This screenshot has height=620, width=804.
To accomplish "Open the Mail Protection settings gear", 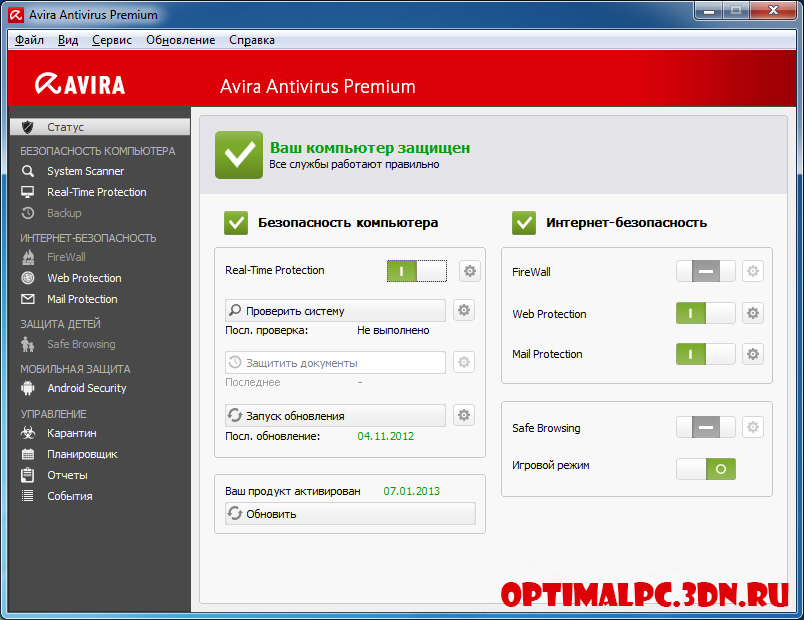I will point(753,354).
